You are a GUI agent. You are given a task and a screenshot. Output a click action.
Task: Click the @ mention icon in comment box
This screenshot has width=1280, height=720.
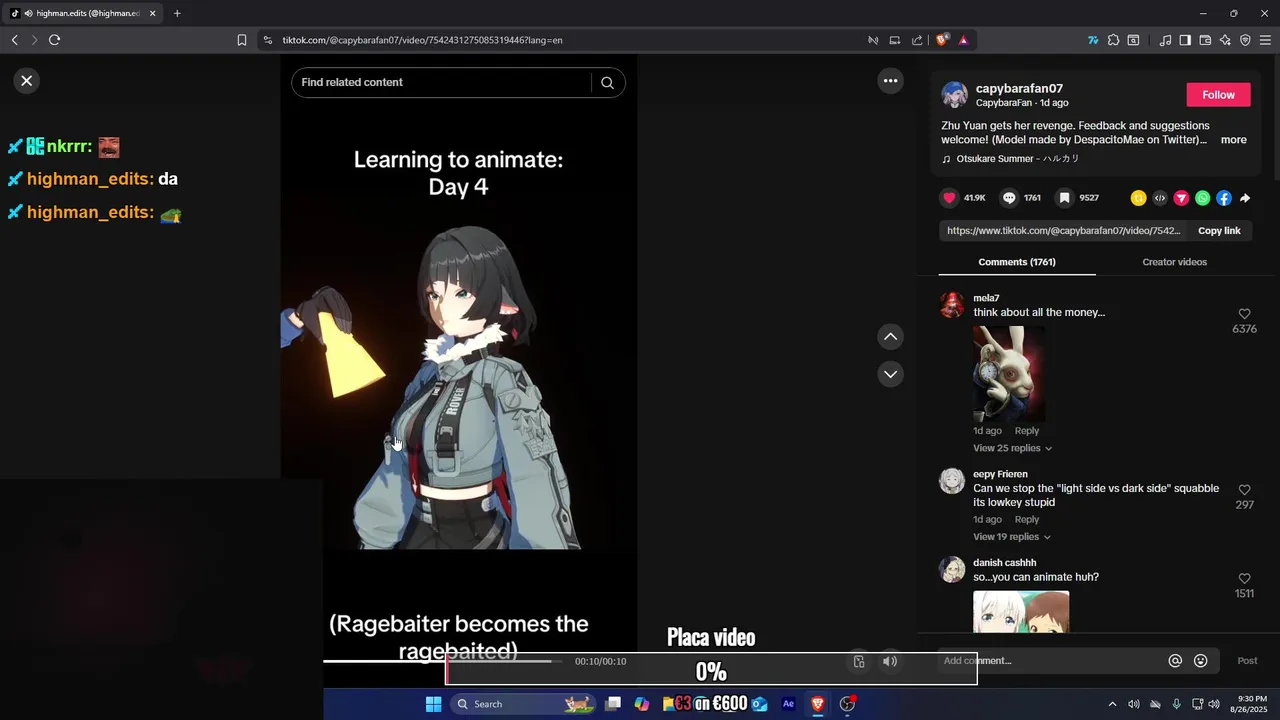click(1175, 661)
